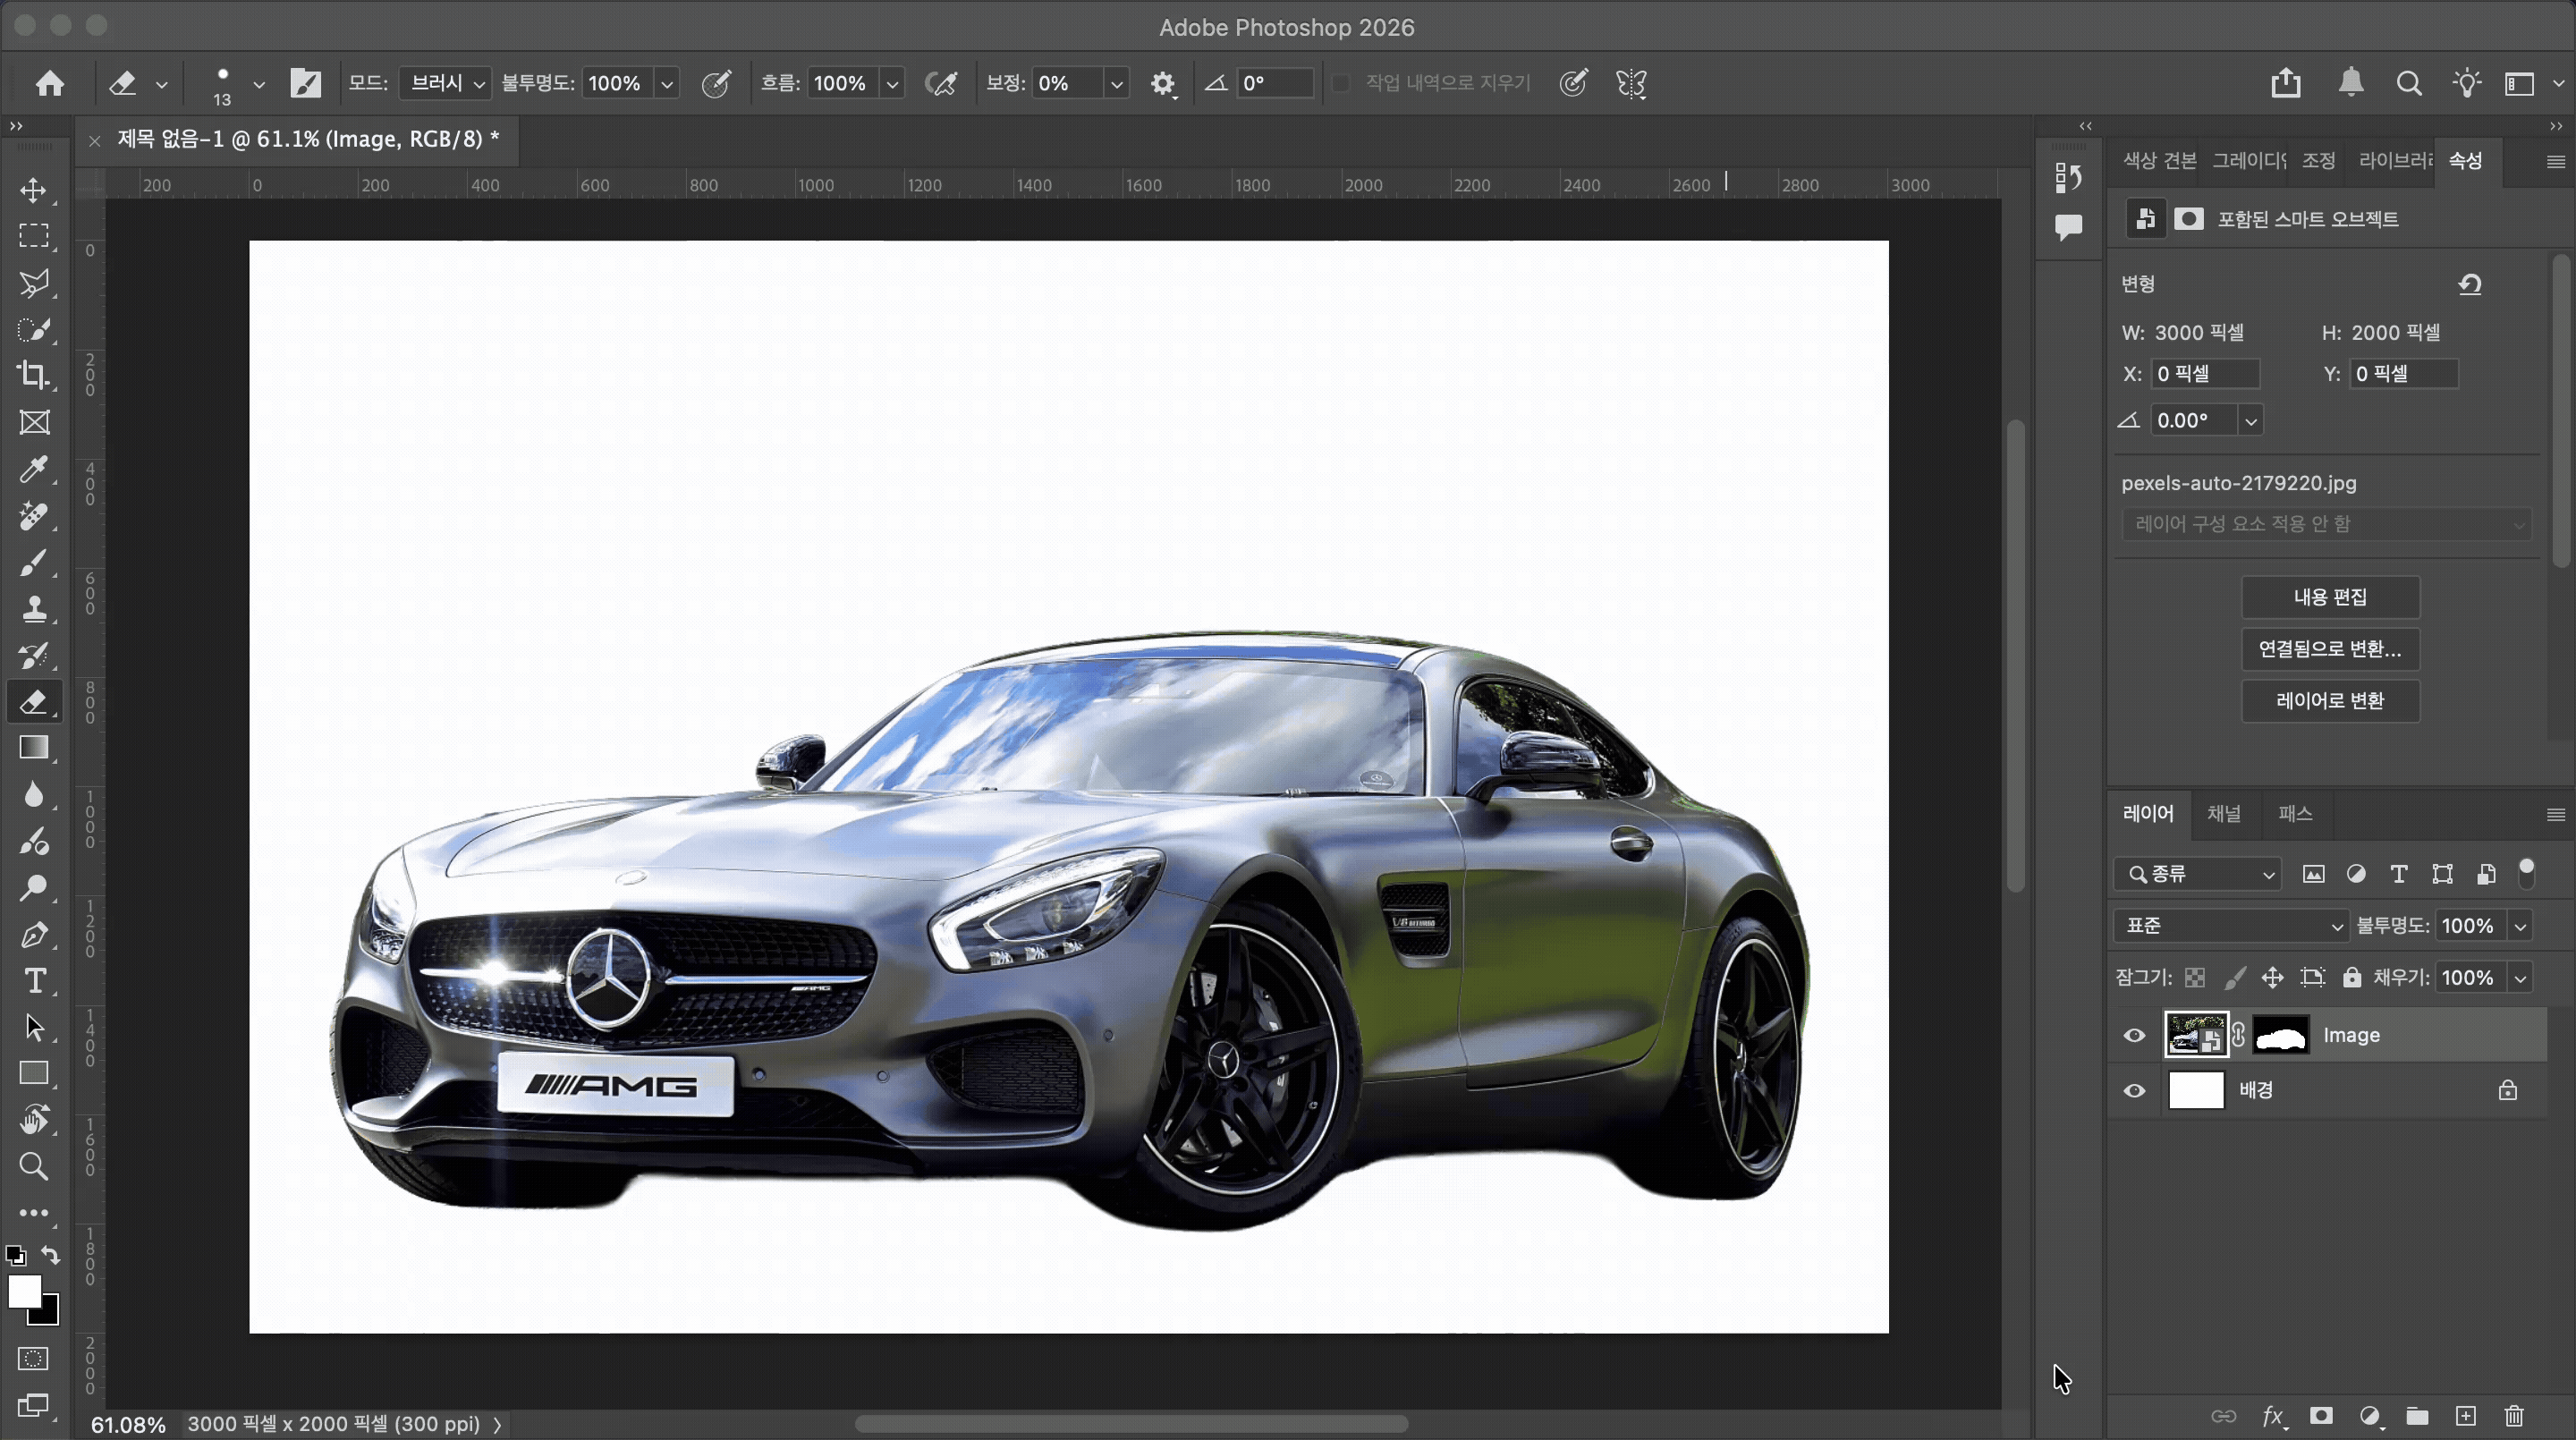The height and width of the screenshot is (1440, 2576).
Task: Select the Hand tool
Action: click(34, 1120)
